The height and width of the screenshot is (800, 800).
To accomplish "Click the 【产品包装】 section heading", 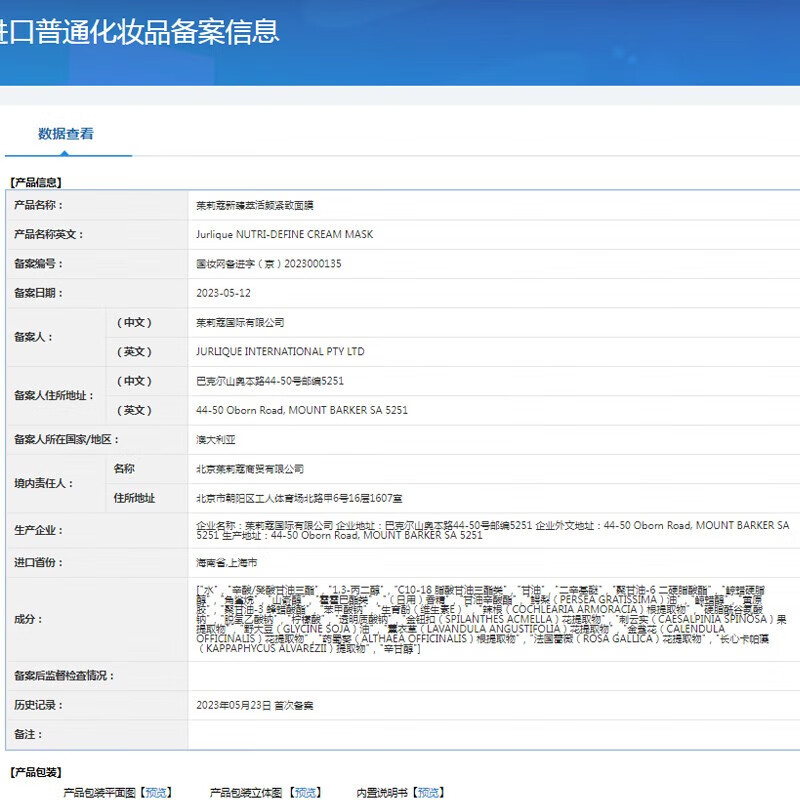I will tap(35, 772).
